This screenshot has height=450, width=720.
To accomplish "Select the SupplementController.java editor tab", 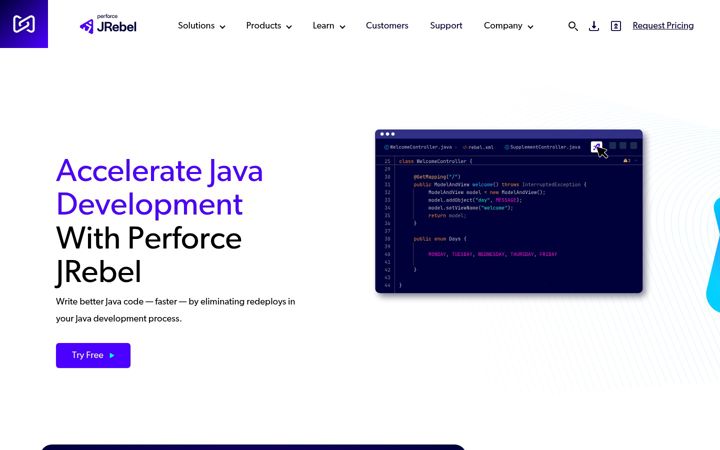I will coord(542,147).
